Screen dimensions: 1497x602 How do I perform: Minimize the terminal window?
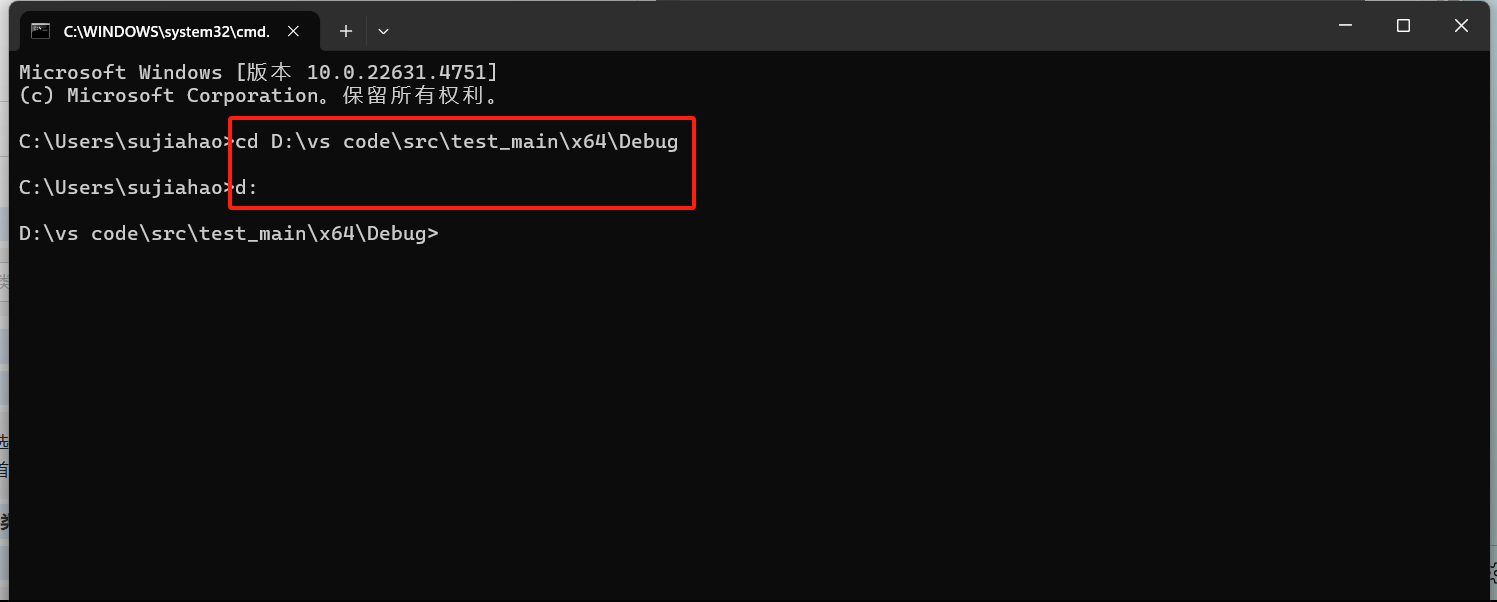tap(1345, 26)
